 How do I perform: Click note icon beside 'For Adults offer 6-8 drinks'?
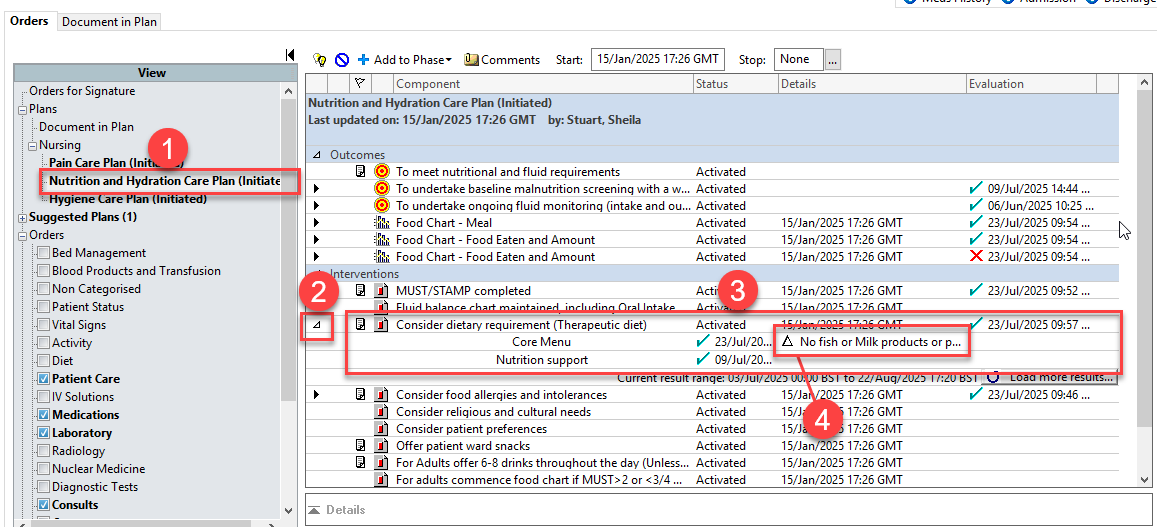click(x=361, y=463)
